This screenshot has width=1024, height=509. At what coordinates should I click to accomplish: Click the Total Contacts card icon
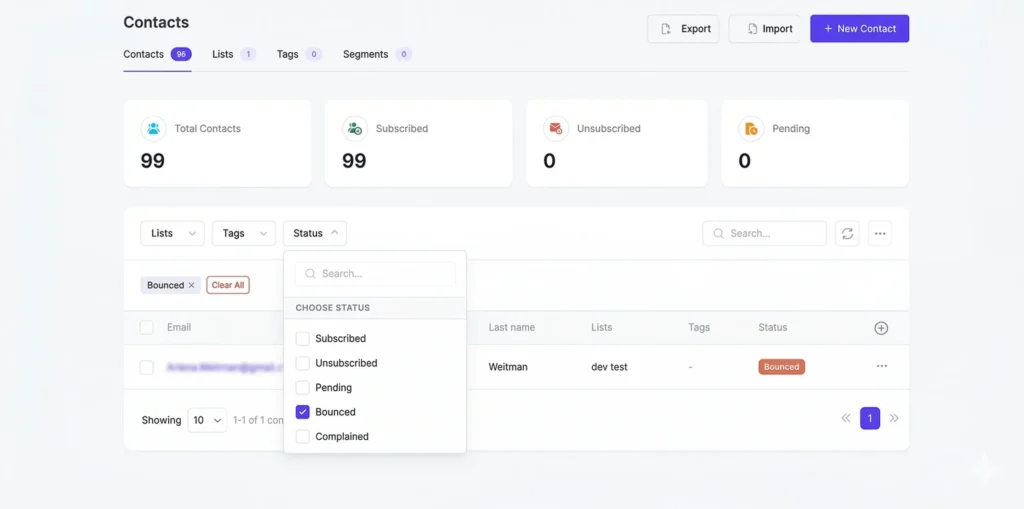point(153,128)
